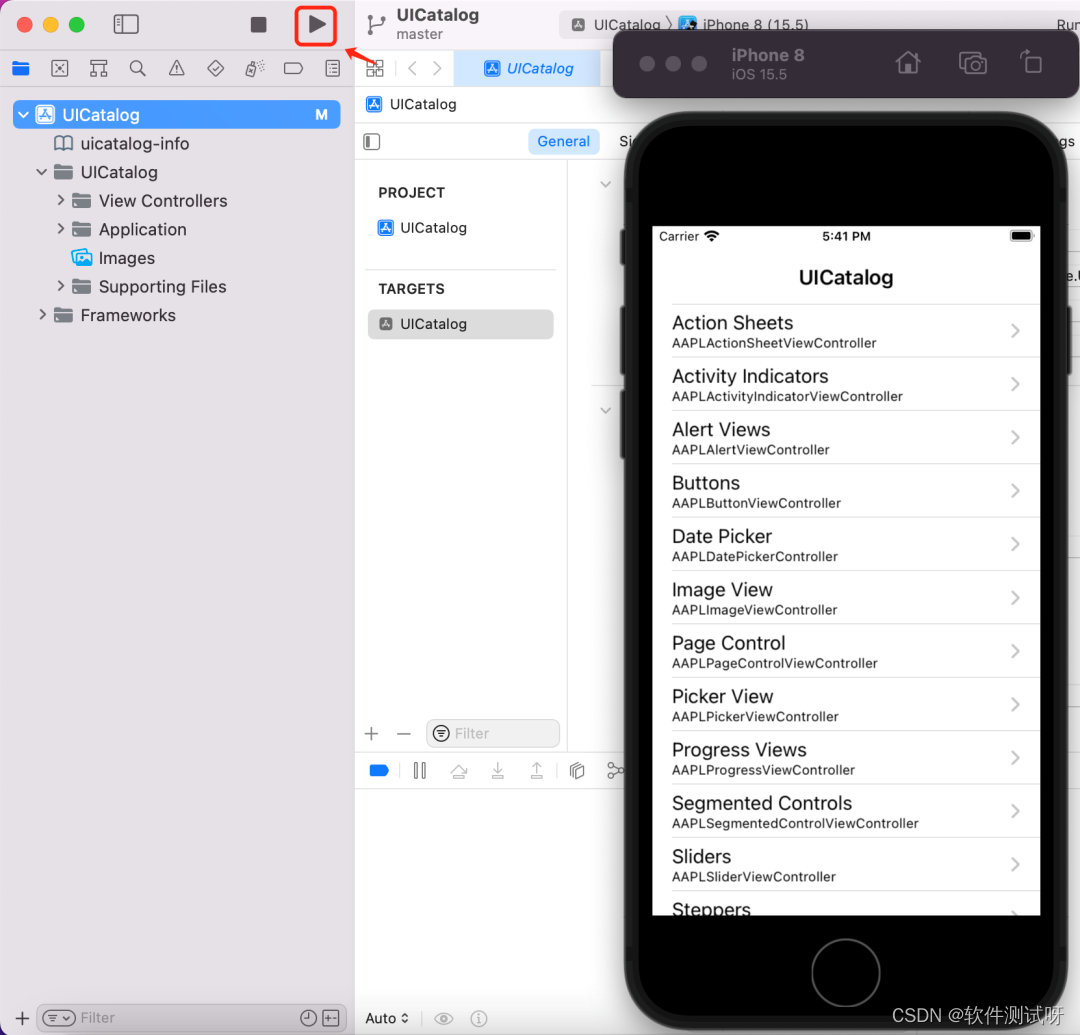The image size is (1080, 1035).
Task: Expand the Supporting Files folder
Action: 61,286
